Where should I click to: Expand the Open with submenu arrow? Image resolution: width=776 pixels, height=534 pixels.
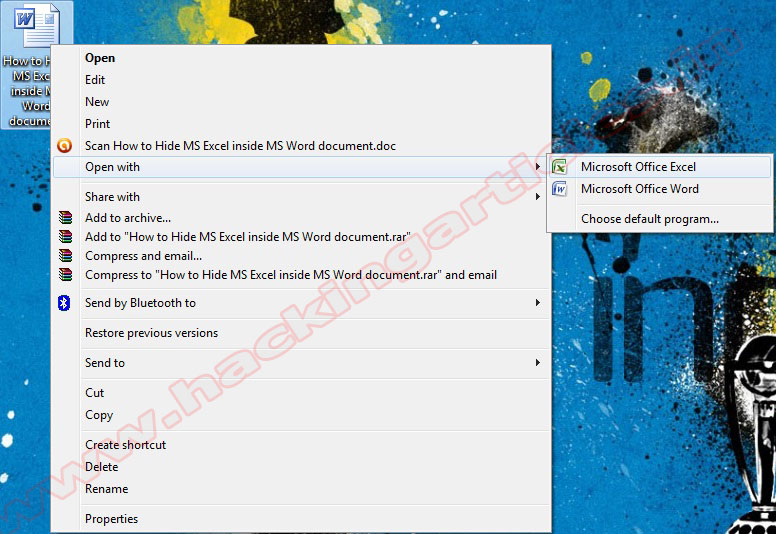click(538, 167)
